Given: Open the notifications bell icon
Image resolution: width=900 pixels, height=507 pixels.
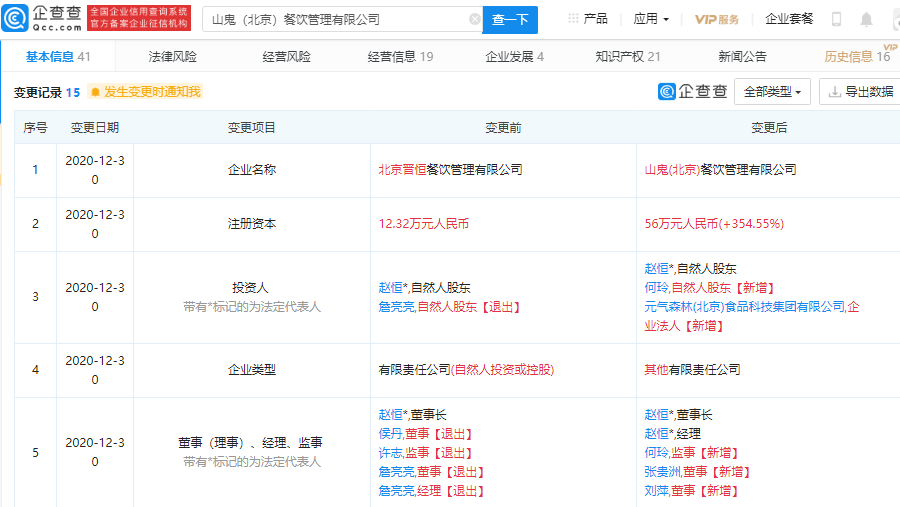Looking at the screenshot, I should tap(866, 20).
